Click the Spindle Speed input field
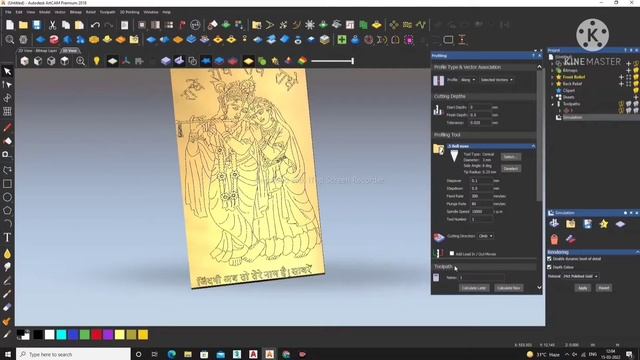 coord(481,211)
